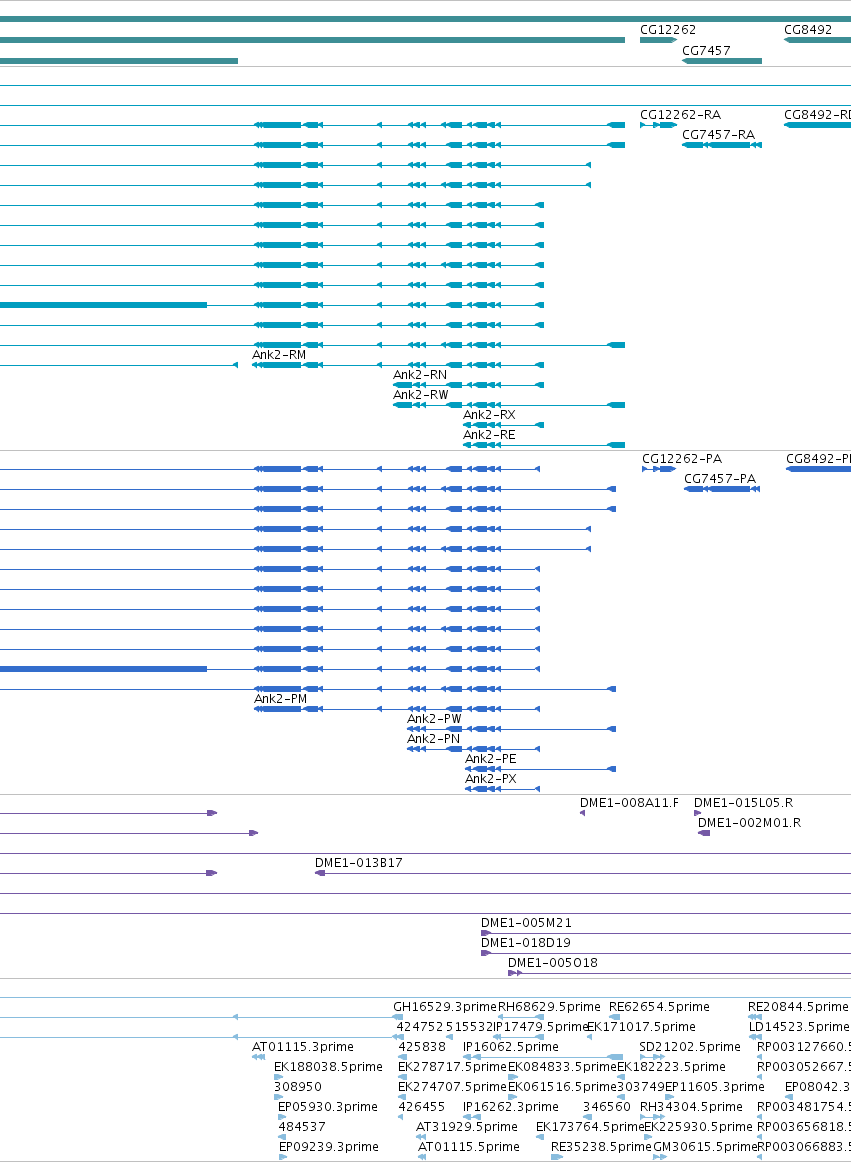
Task: Click the LD14523.5prime EST label
Action: pyautogui.click(x=798, y=1027)
